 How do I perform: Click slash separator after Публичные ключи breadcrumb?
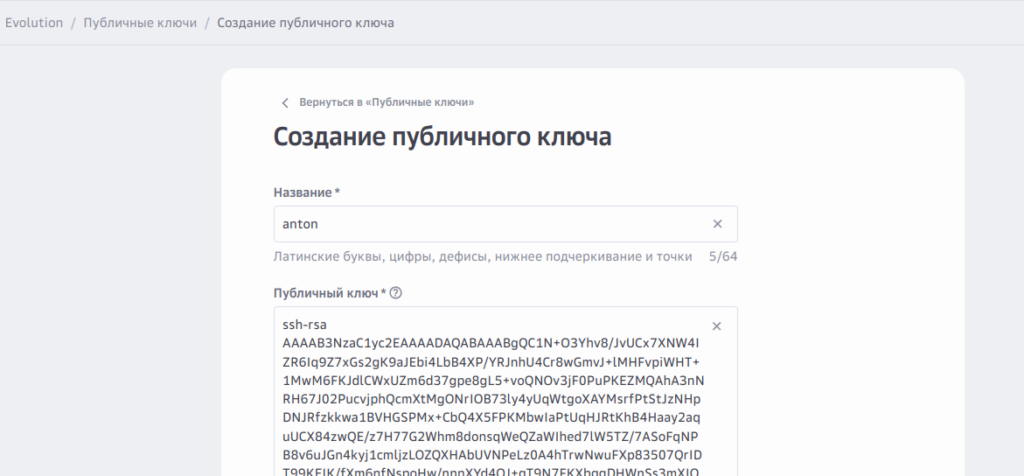[207, 22]
